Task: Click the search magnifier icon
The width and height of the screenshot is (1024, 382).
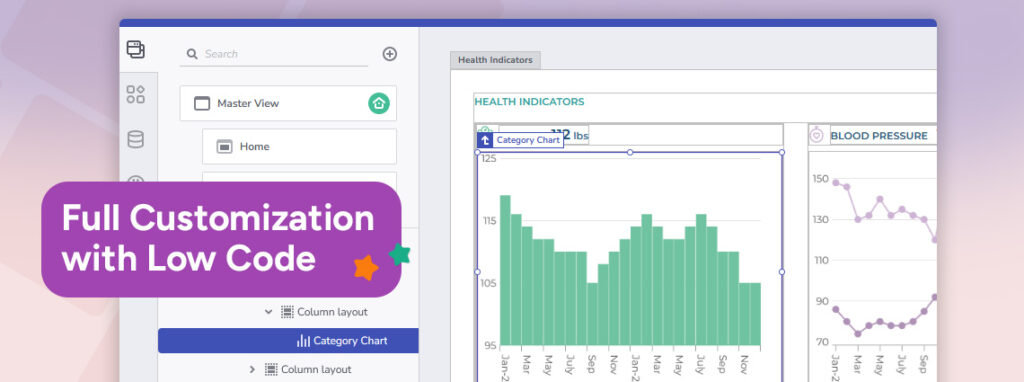Action: (192, 54)
